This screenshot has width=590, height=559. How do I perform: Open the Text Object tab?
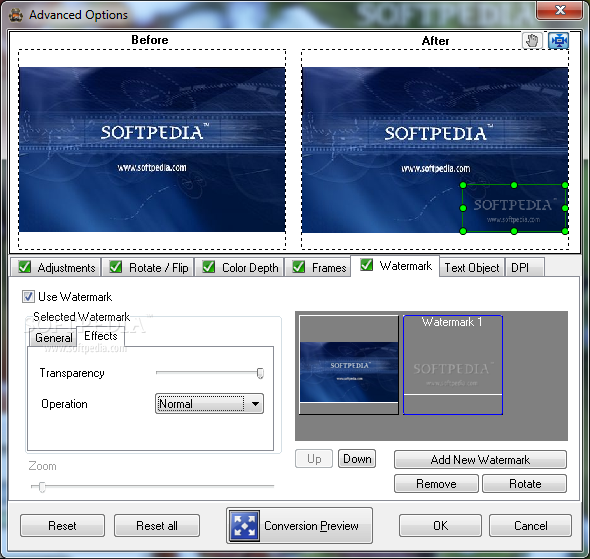click(472, 267)
